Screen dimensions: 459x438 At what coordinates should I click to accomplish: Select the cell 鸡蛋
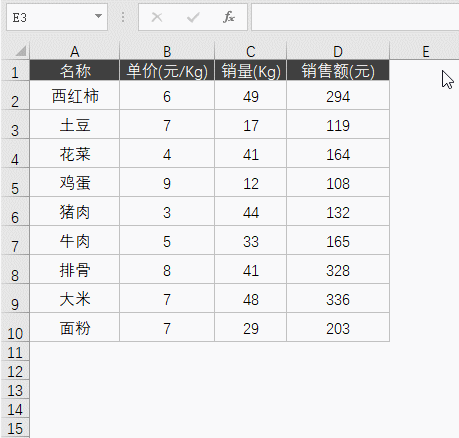pyautogui.click(x=75, y=182)
